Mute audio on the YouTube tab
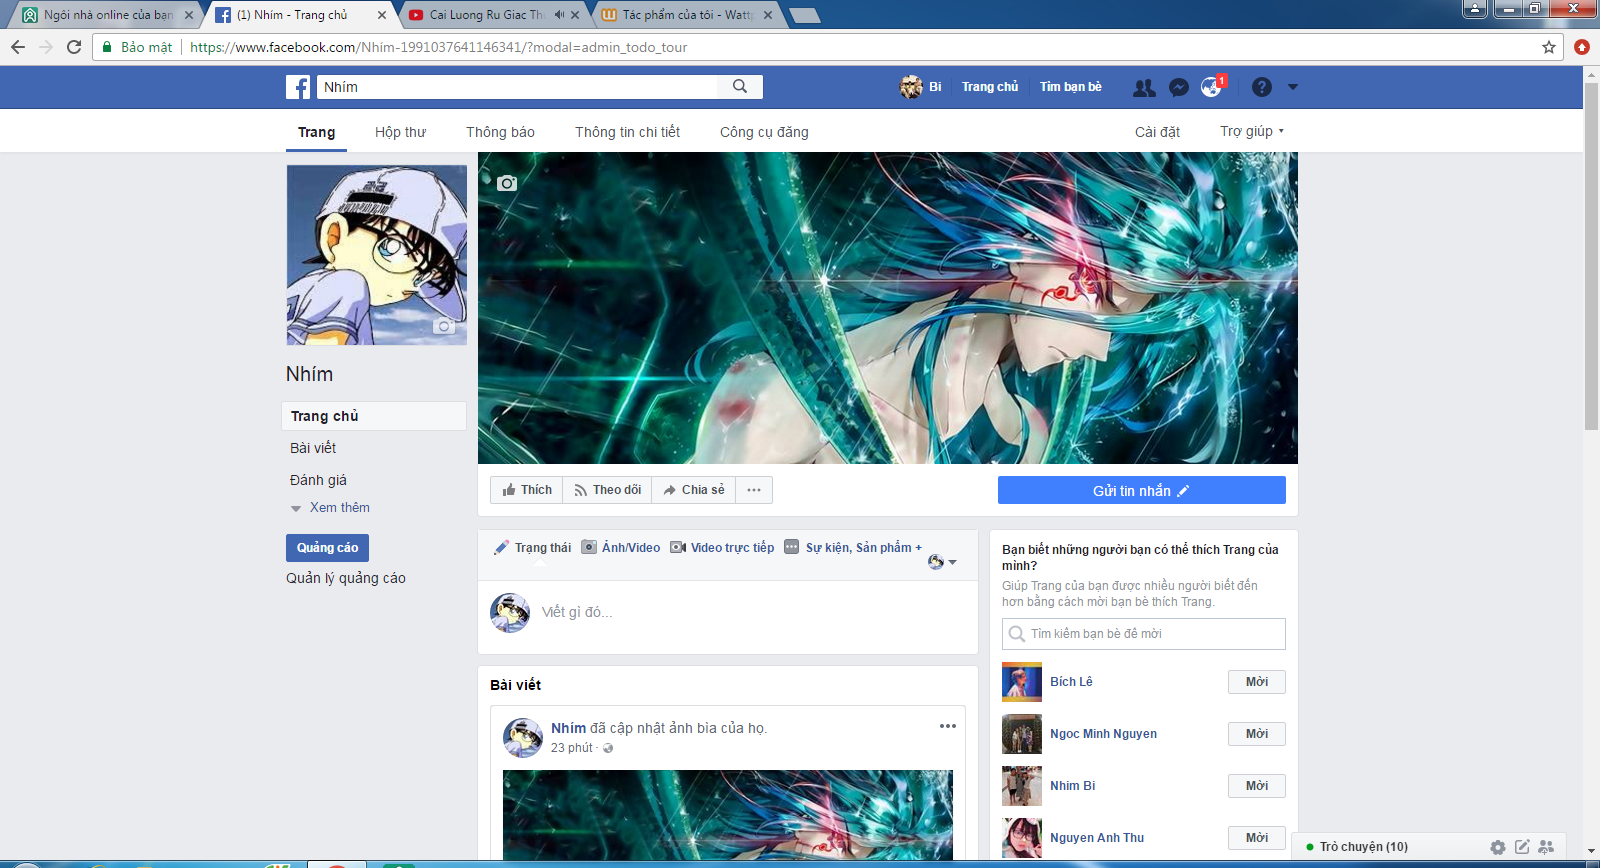Viewport: 1600px width, 868px height. (x=559, y=15)
